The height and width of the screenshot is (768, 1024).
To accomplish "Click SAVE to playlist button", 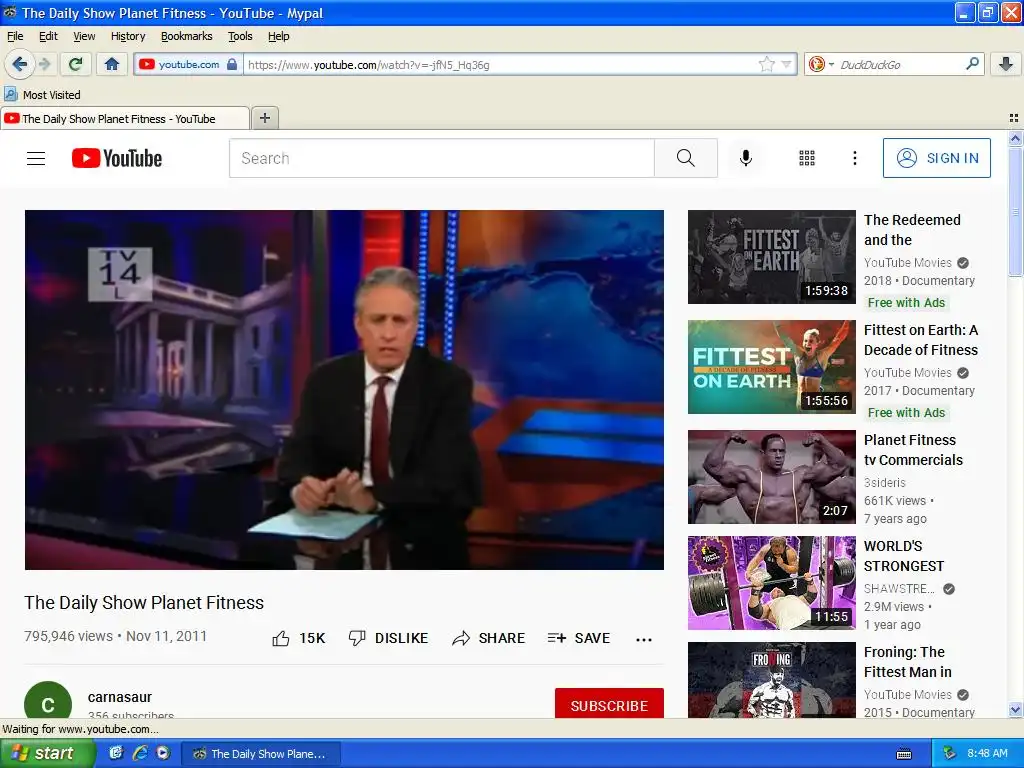I will tap(579, 638).
